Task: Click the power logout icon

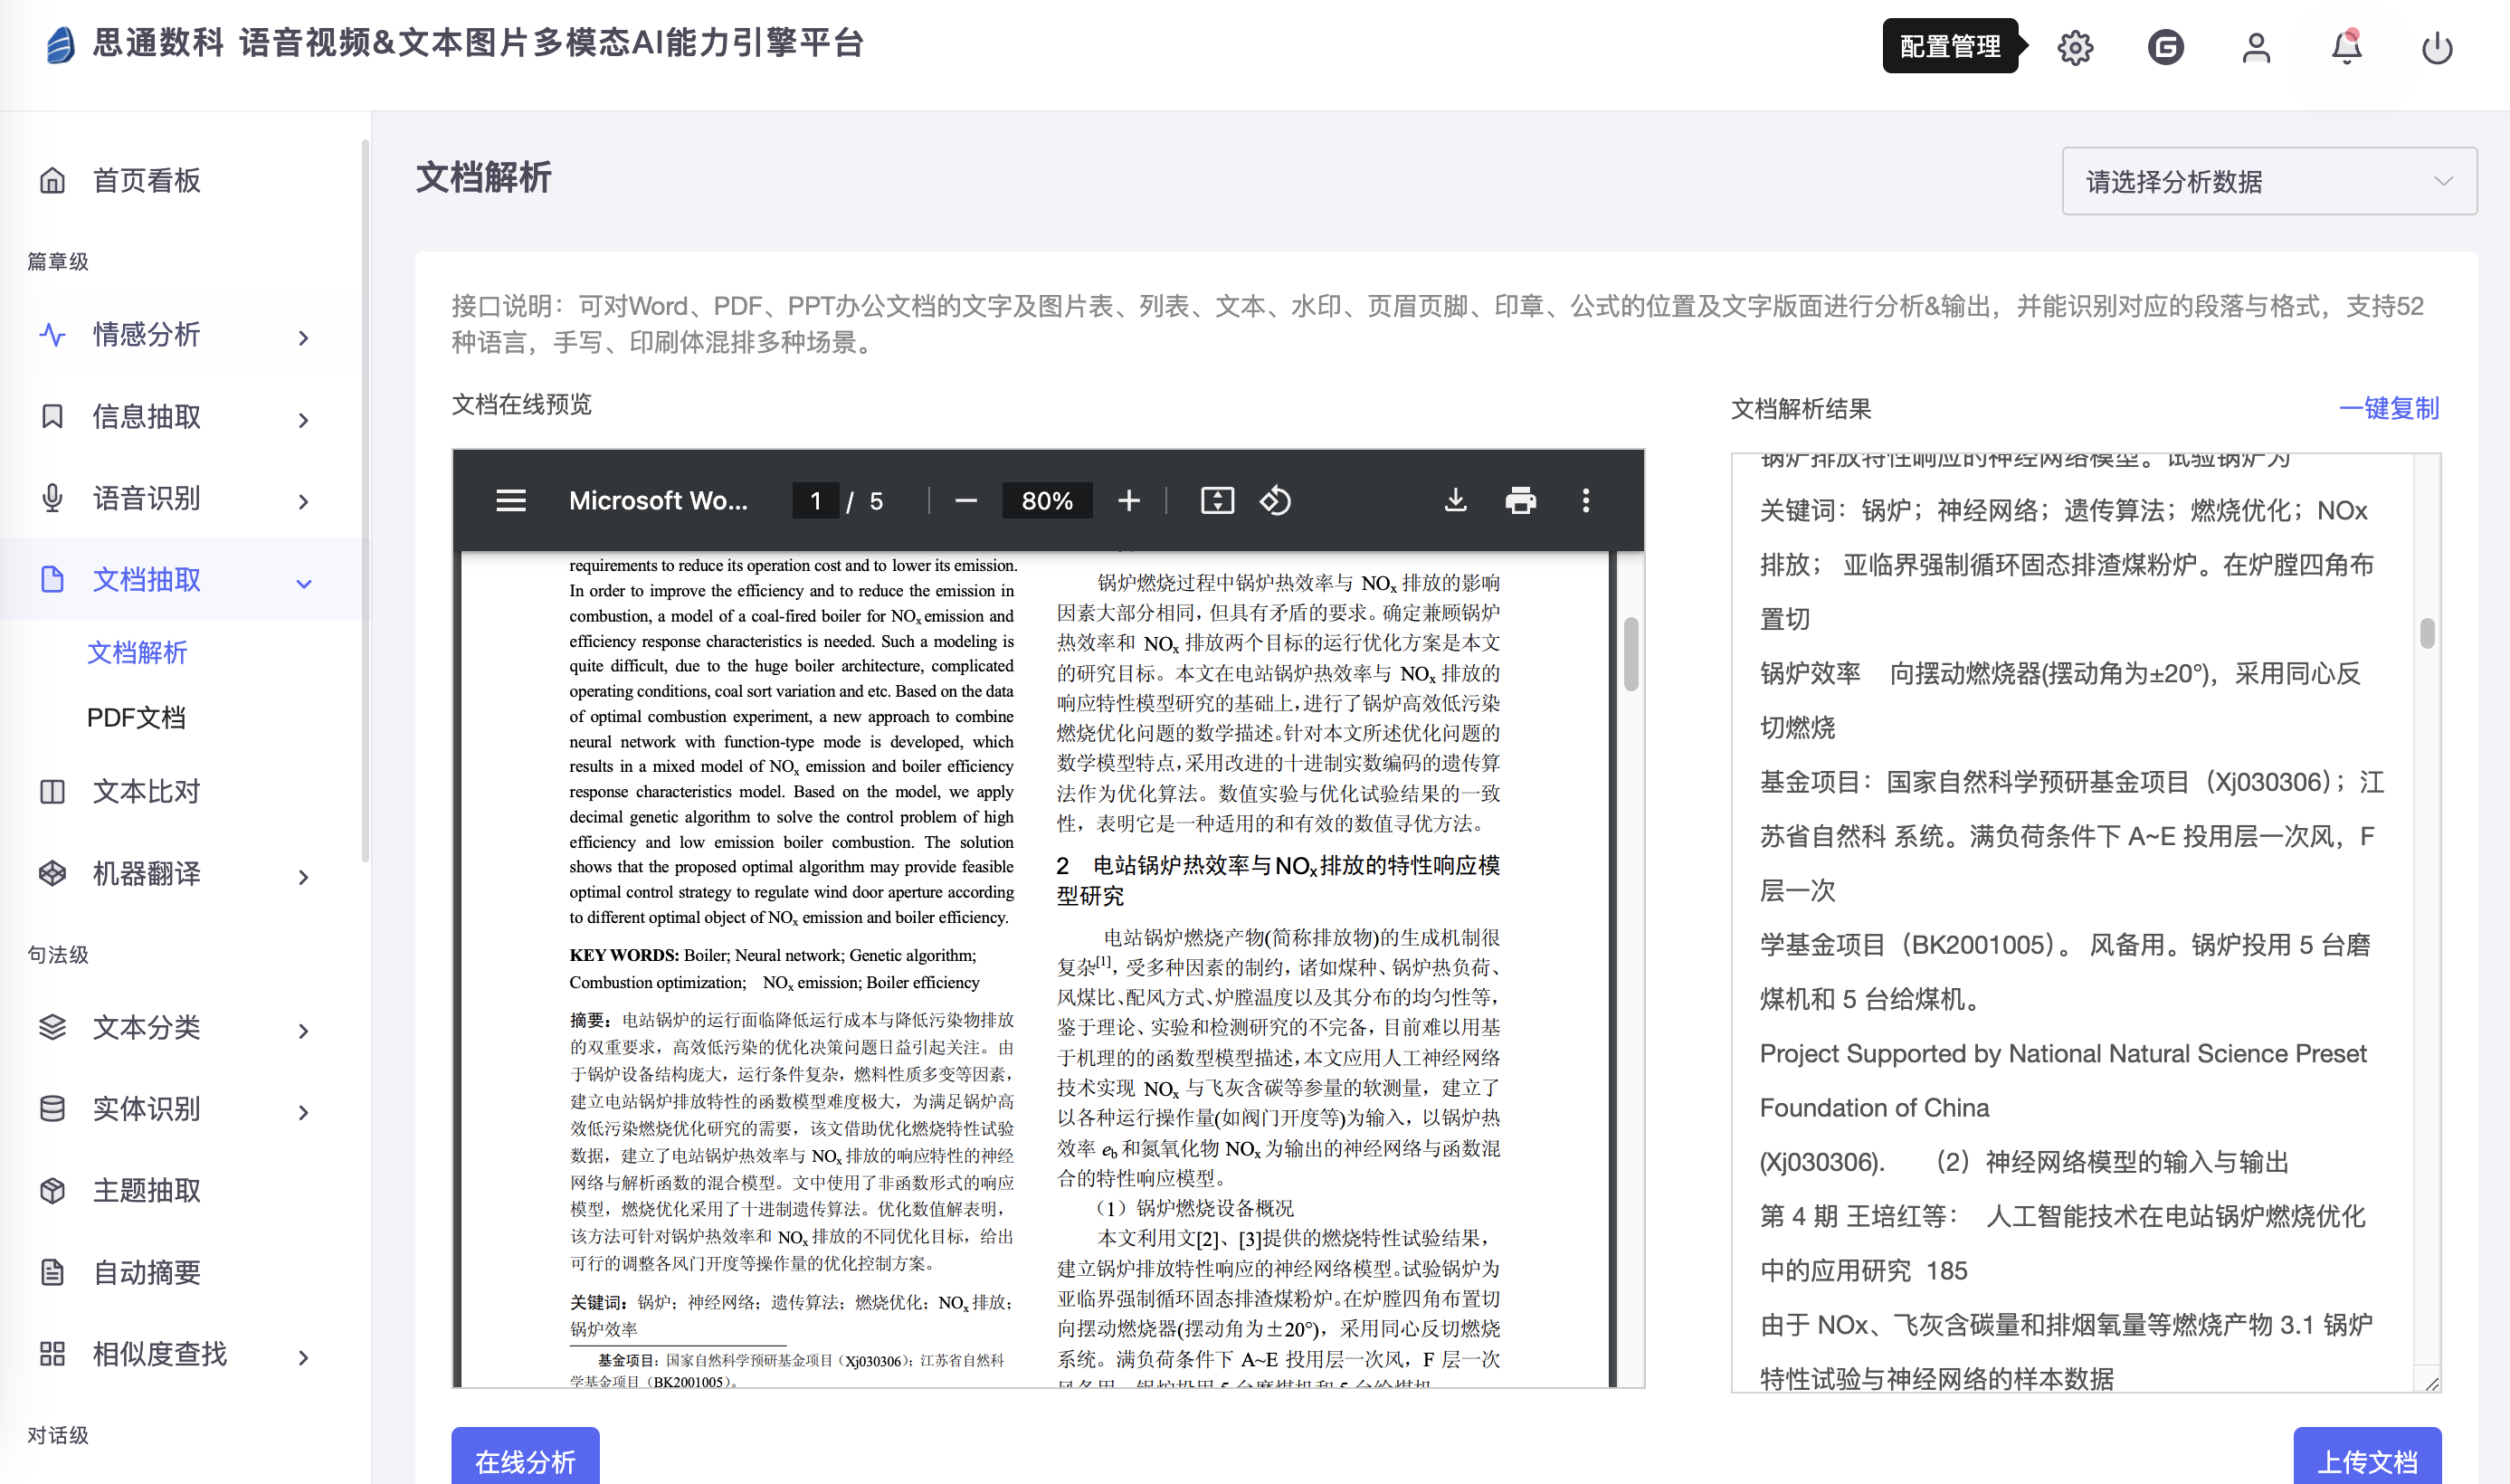Action: click(2437, 47)
